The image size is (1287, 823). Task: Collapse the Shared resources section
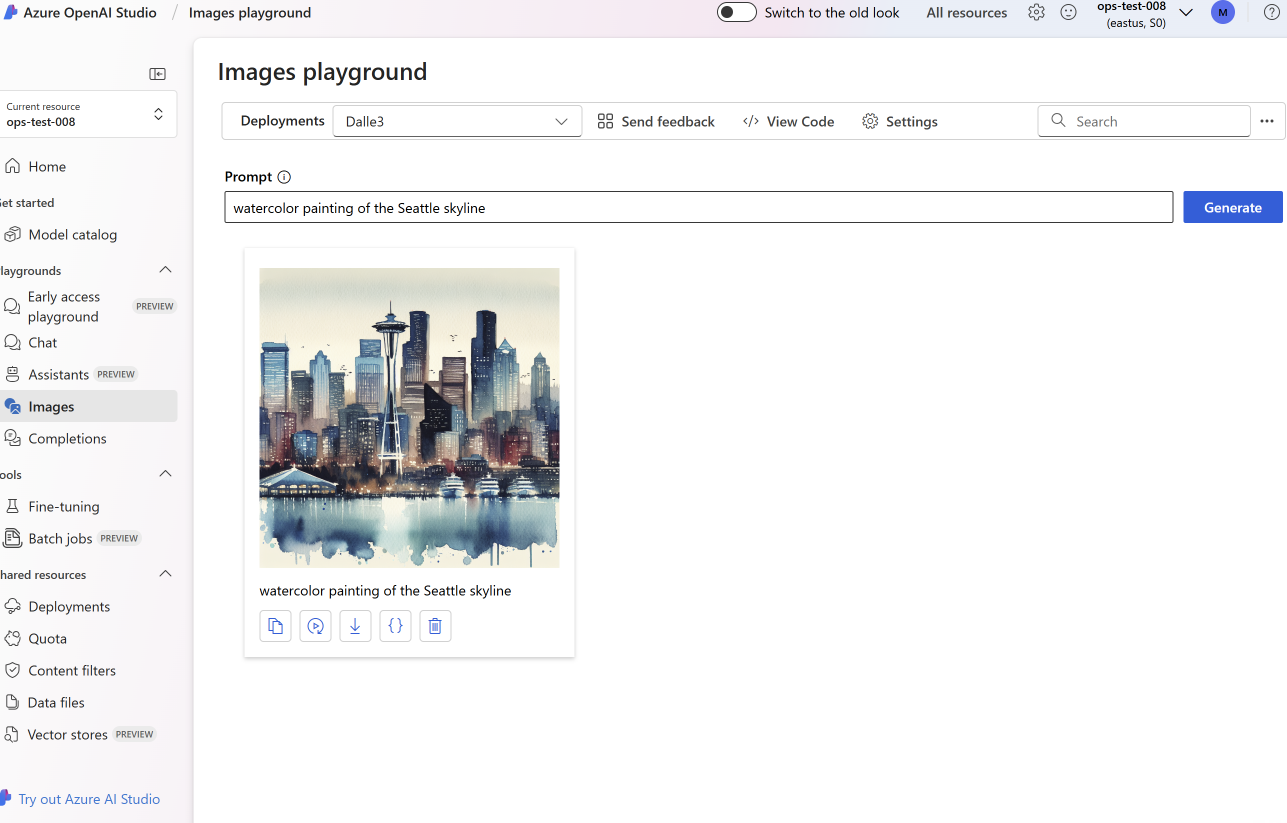[x=166, y=574]
